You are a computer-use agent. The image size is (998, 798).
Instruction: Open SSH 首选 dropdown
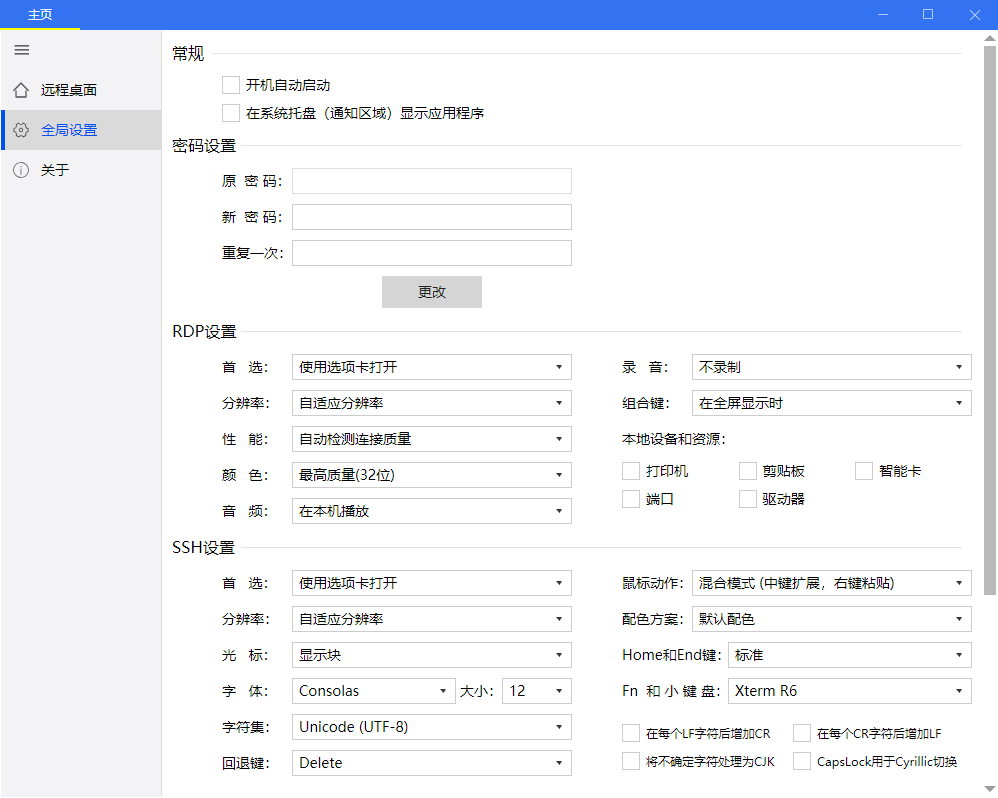[432, 583]
